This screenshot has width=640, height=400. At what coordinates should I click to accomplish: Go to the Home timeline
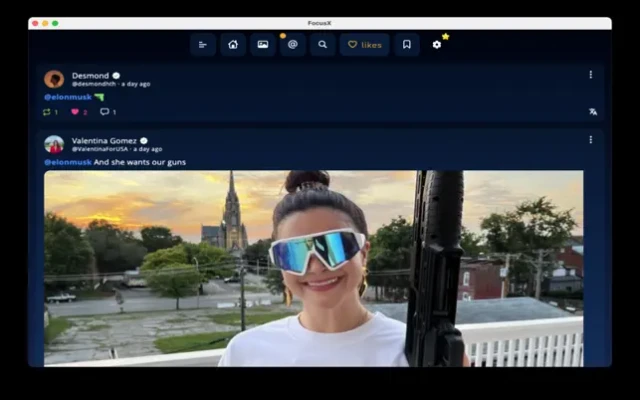[x=233, y=45]
